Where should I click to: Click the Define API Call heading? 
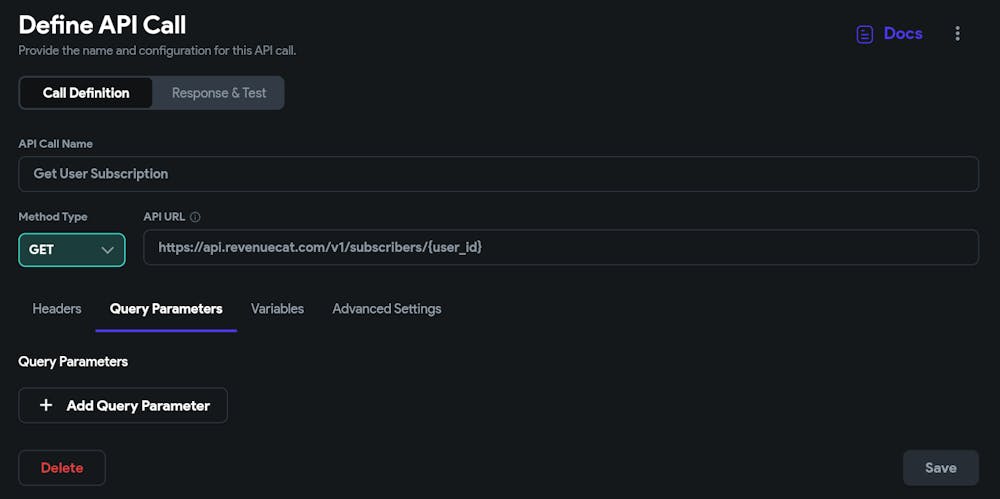pyautogui.click(x=102, y=25)
